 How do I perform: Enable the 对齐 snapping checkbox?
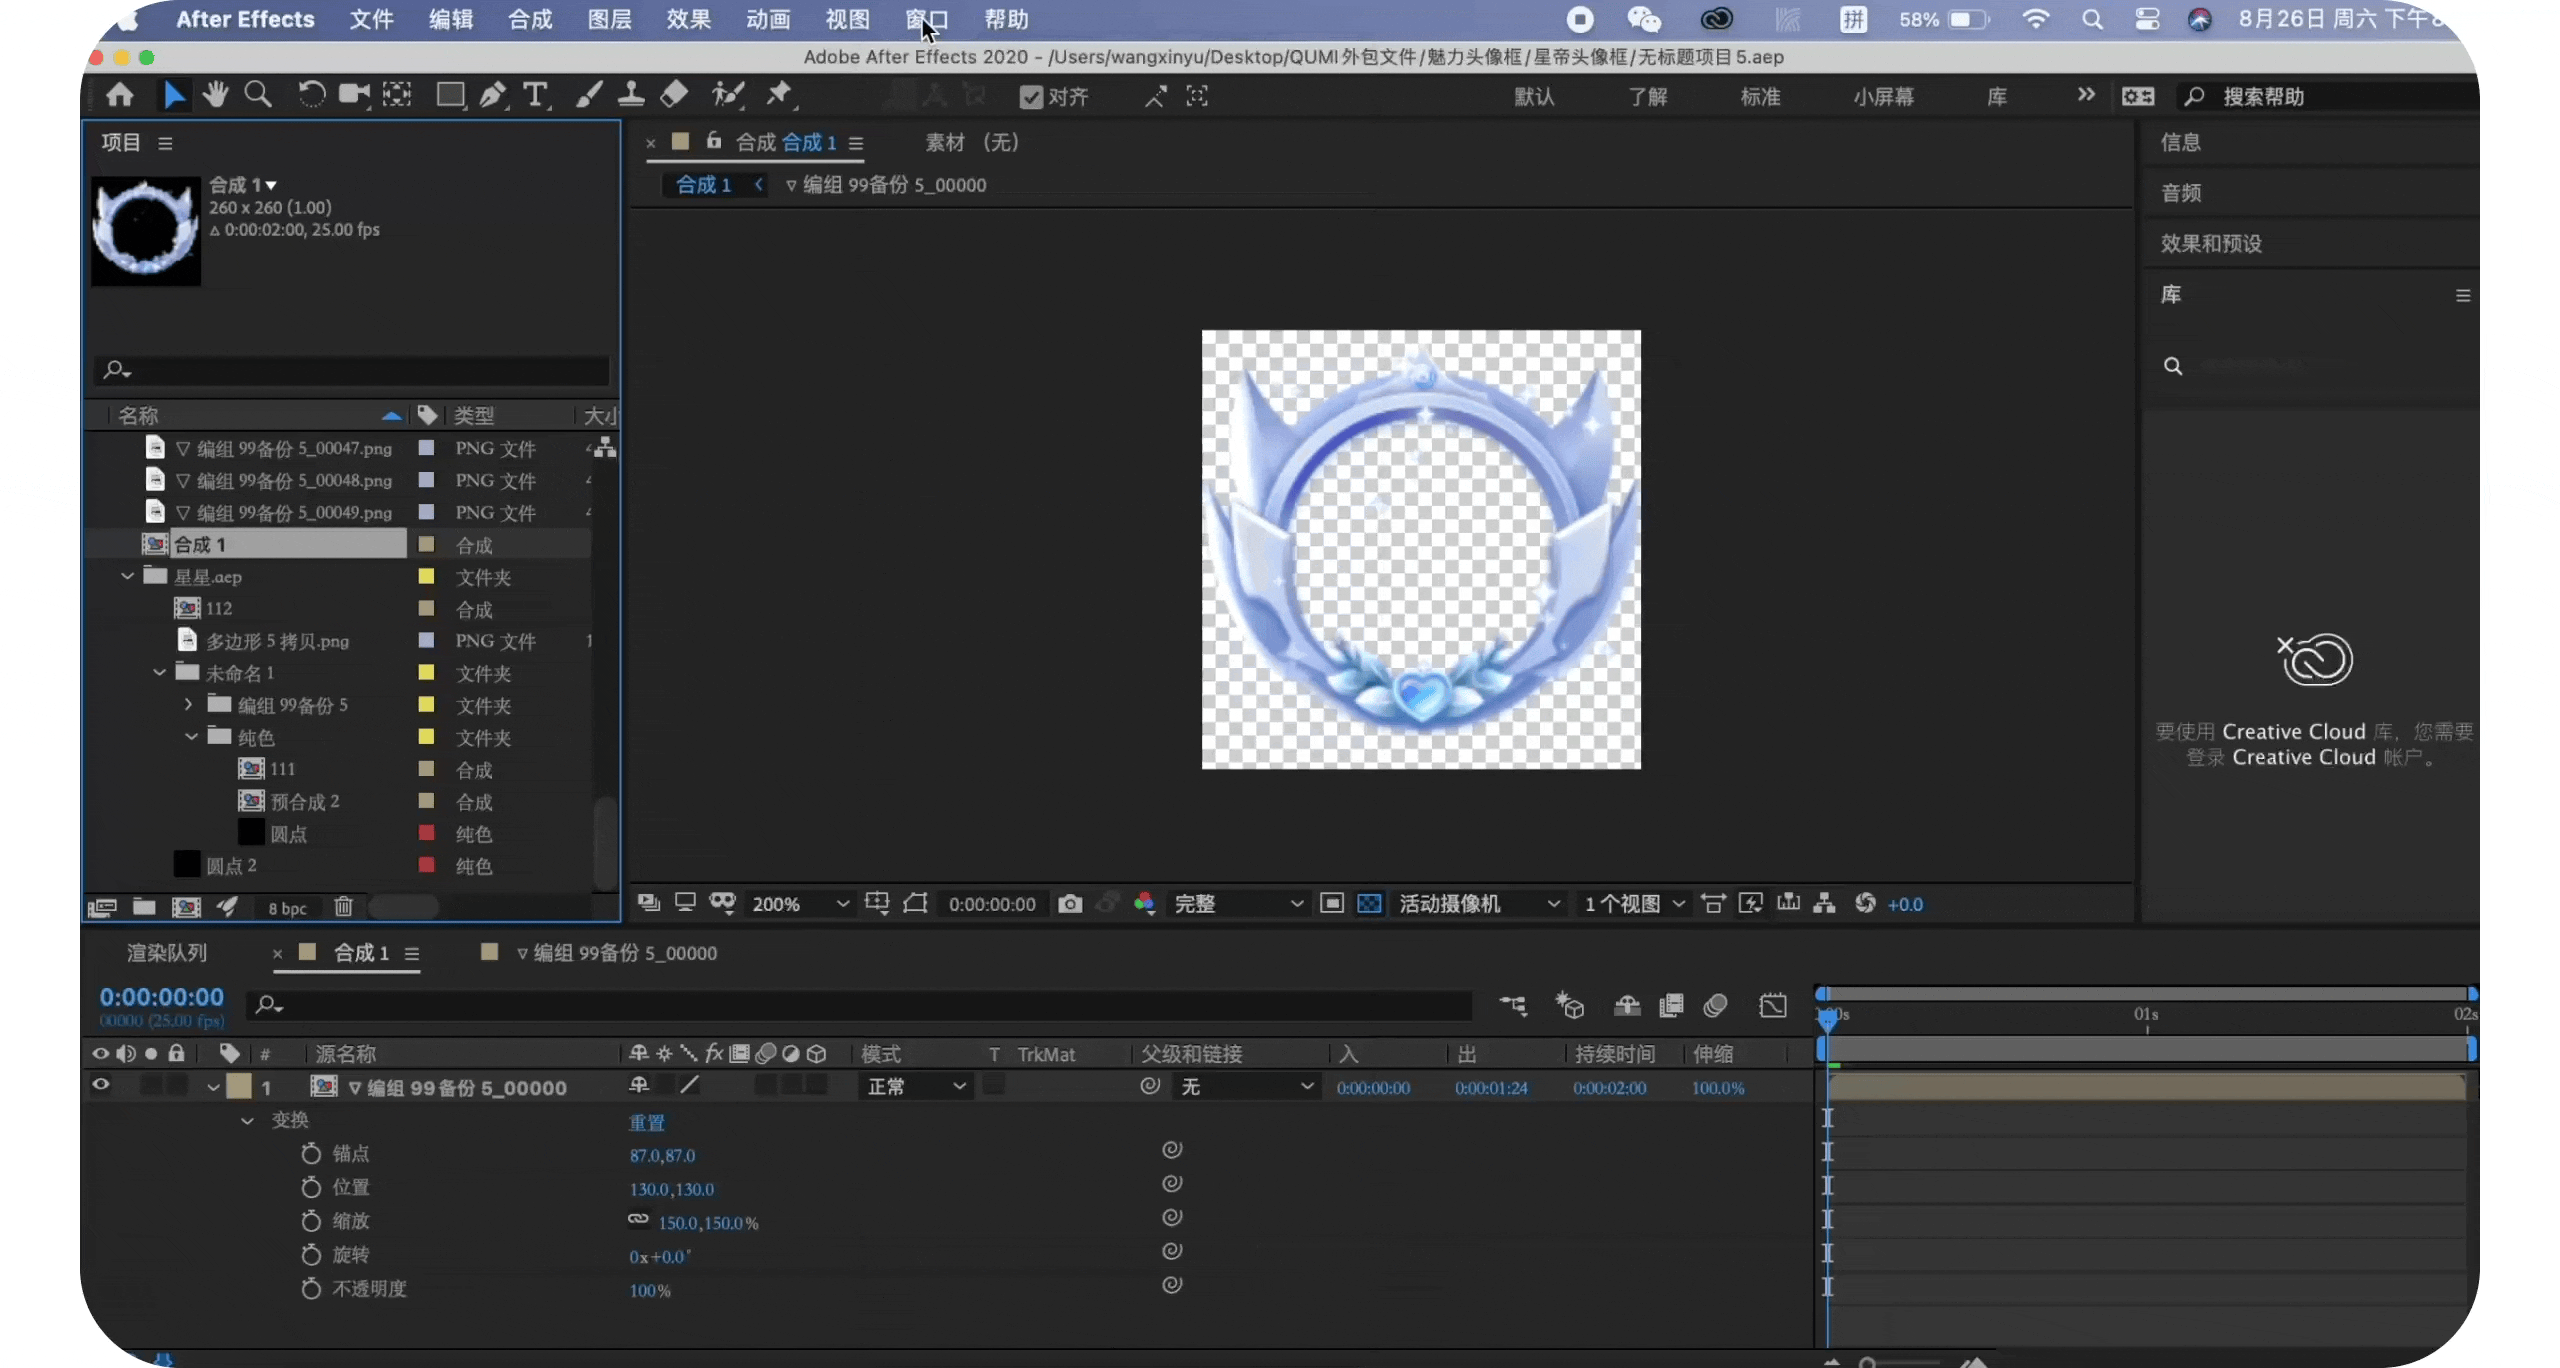click(x=1031, y=97)
